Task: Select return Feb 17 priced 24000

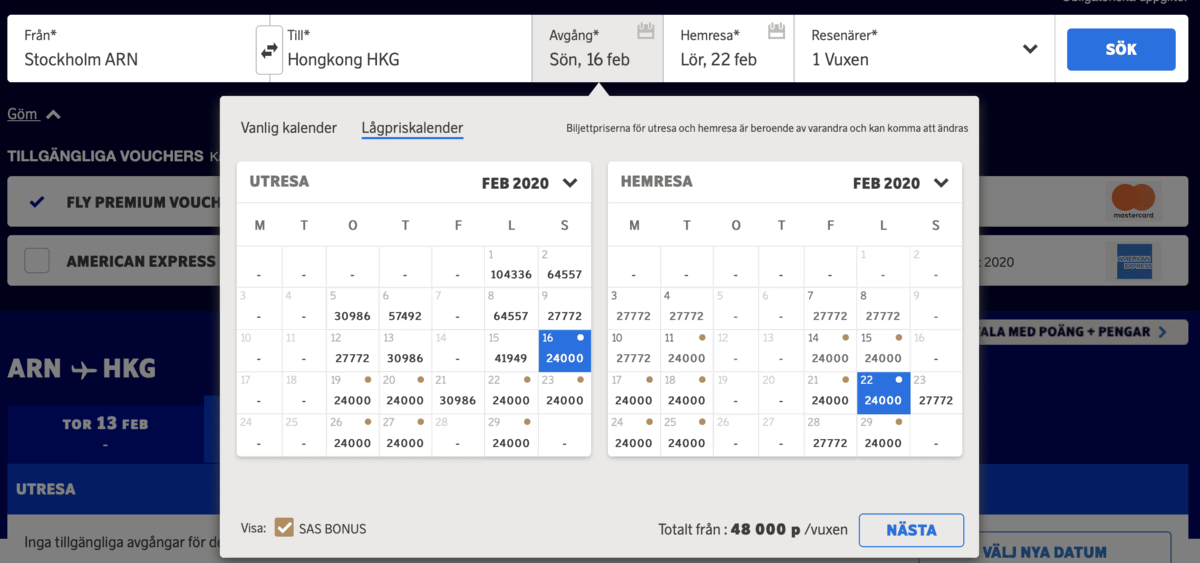Action: click(x=633, y=392)
